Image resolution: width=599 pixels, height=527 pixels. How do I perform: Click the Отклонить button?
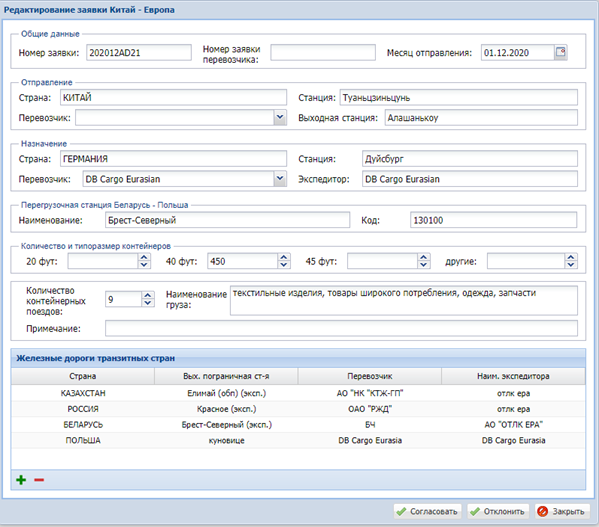[x=498, y=511]
